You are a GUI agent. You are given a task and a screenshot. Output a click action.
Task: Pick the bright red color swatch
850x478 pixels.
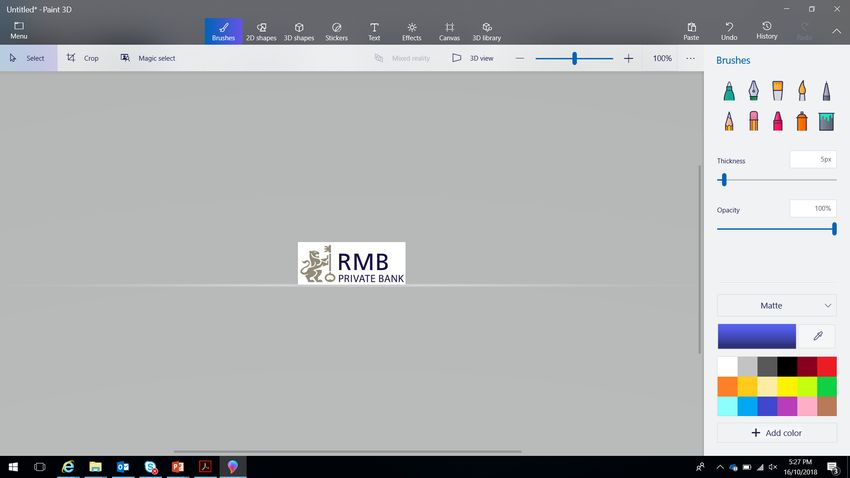tap(827, 367)
